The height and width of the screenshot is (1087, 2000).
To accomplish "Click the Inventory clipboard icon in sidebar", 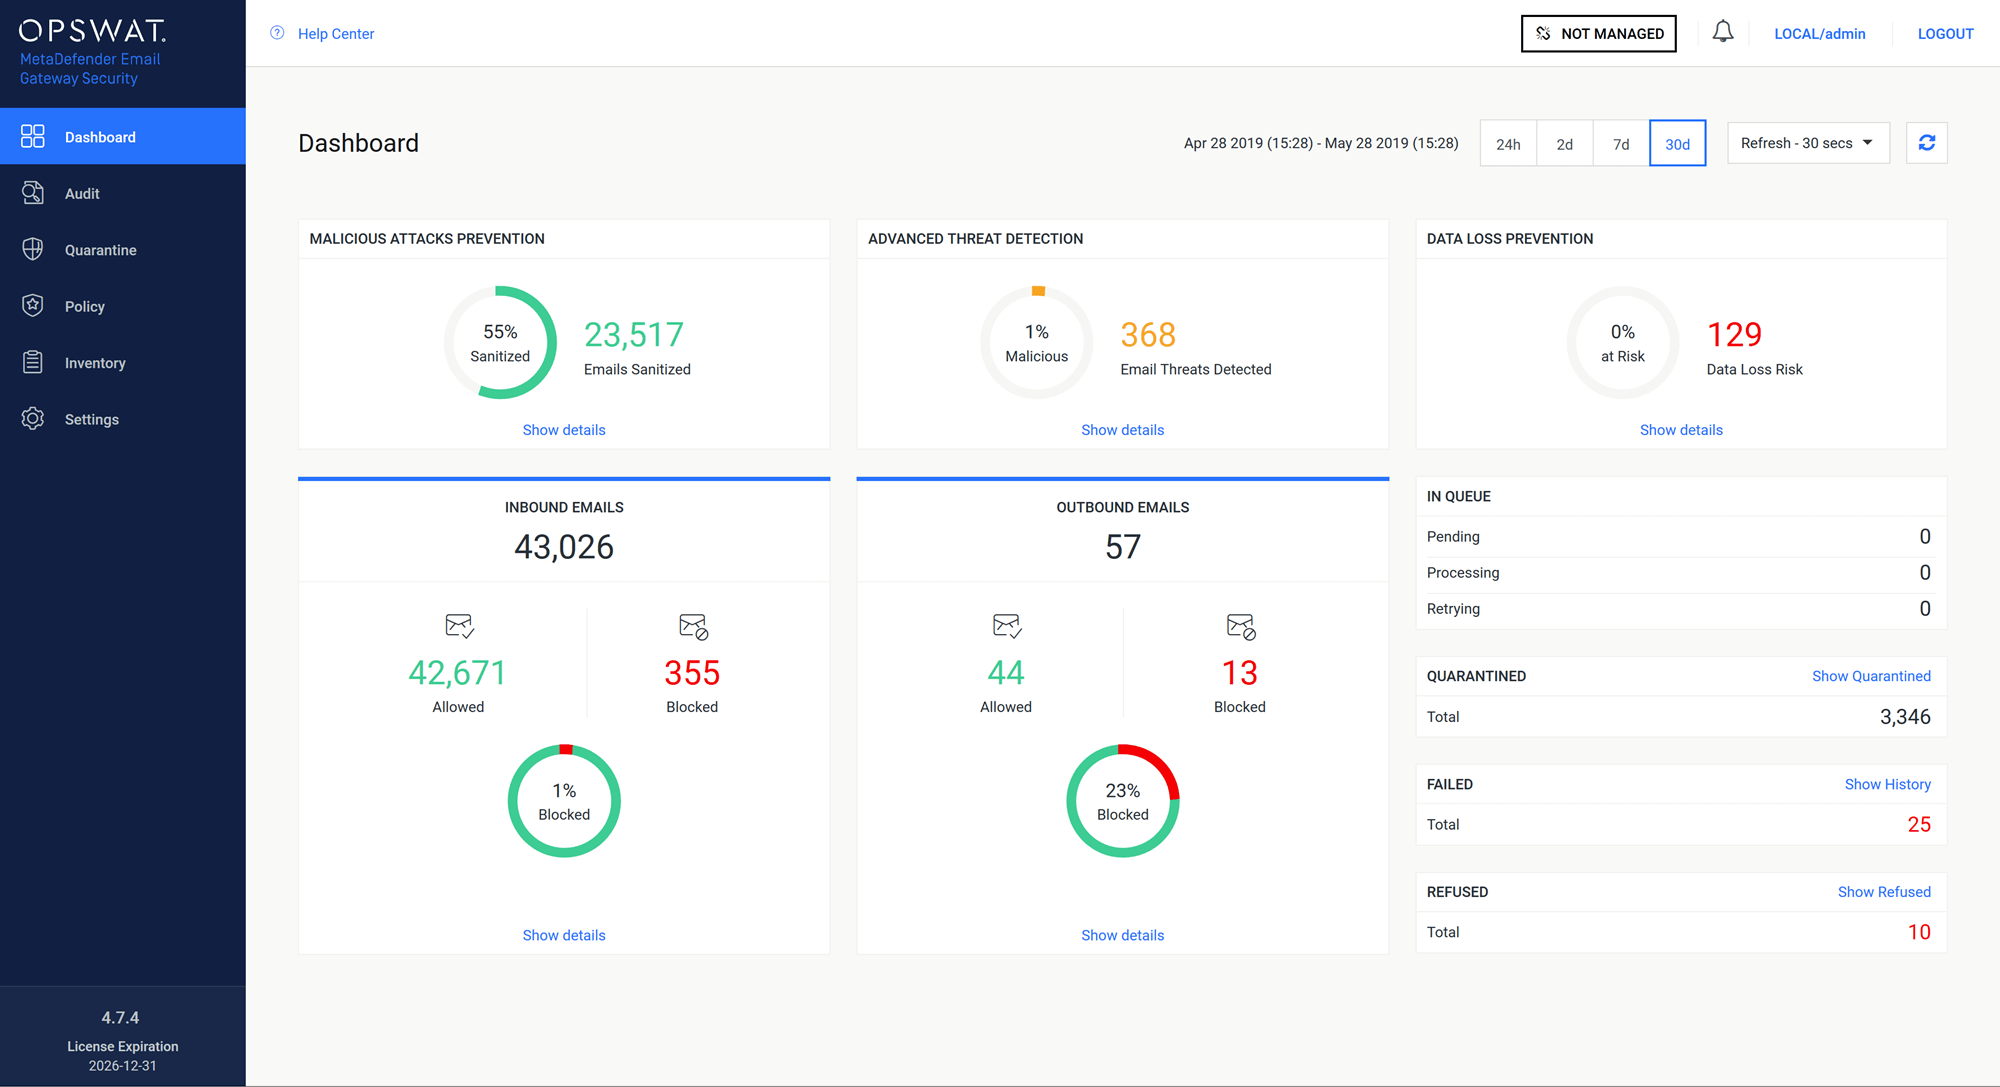I will tap(33, 362).
